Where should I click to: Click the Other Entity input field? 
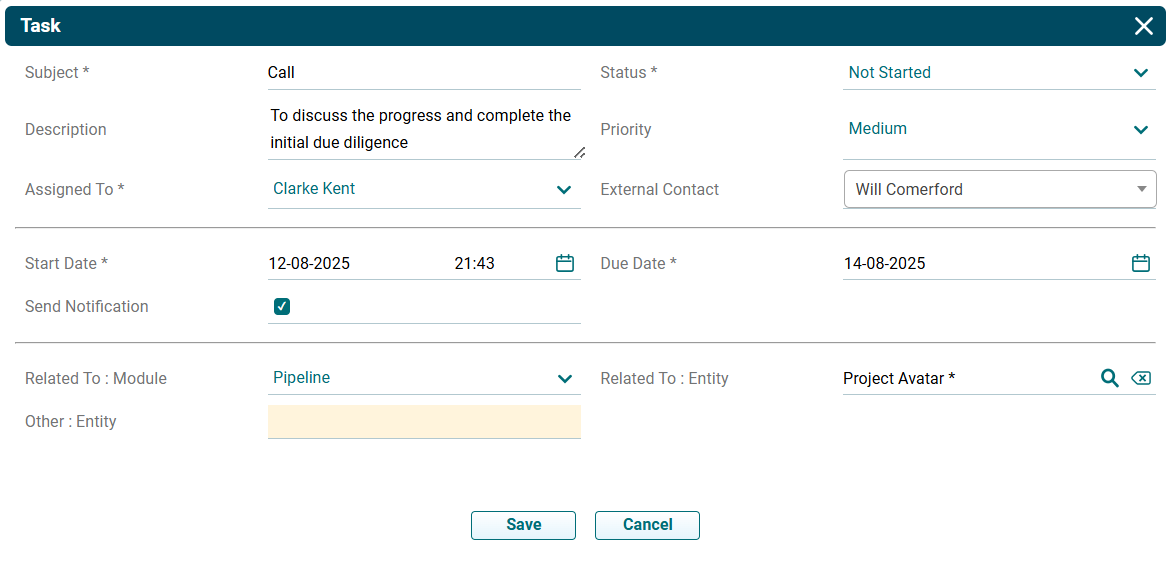(x=423, y=421)
